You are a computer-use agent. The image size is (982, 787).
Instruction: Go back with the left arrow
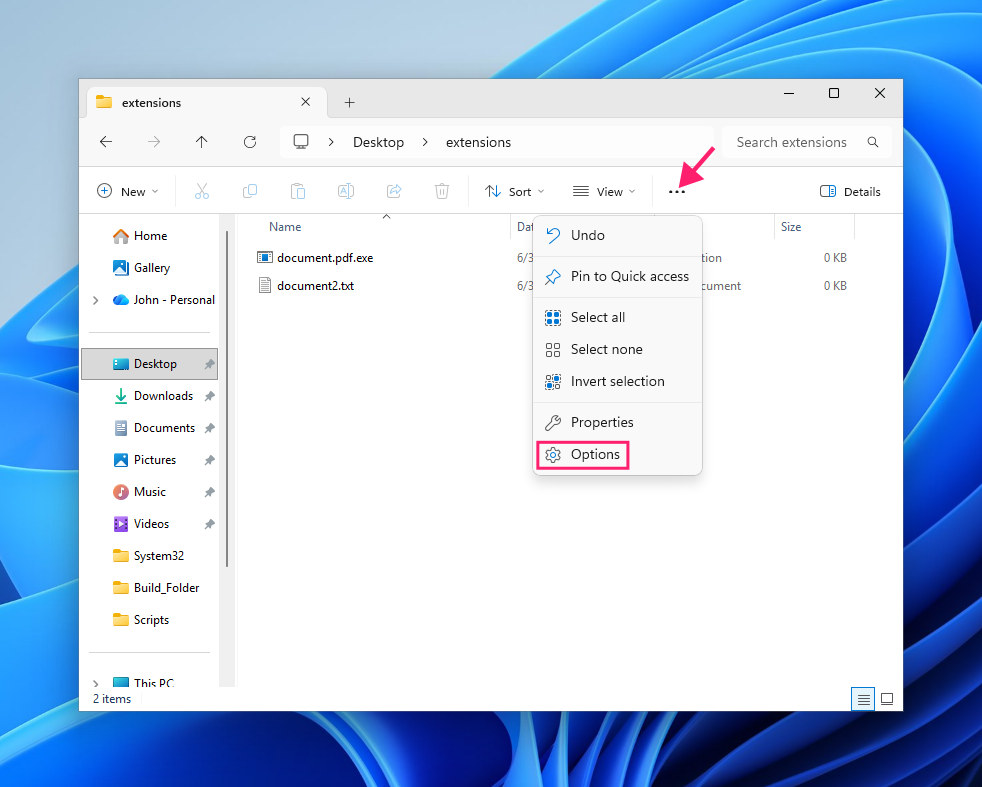tap(106, 142)
